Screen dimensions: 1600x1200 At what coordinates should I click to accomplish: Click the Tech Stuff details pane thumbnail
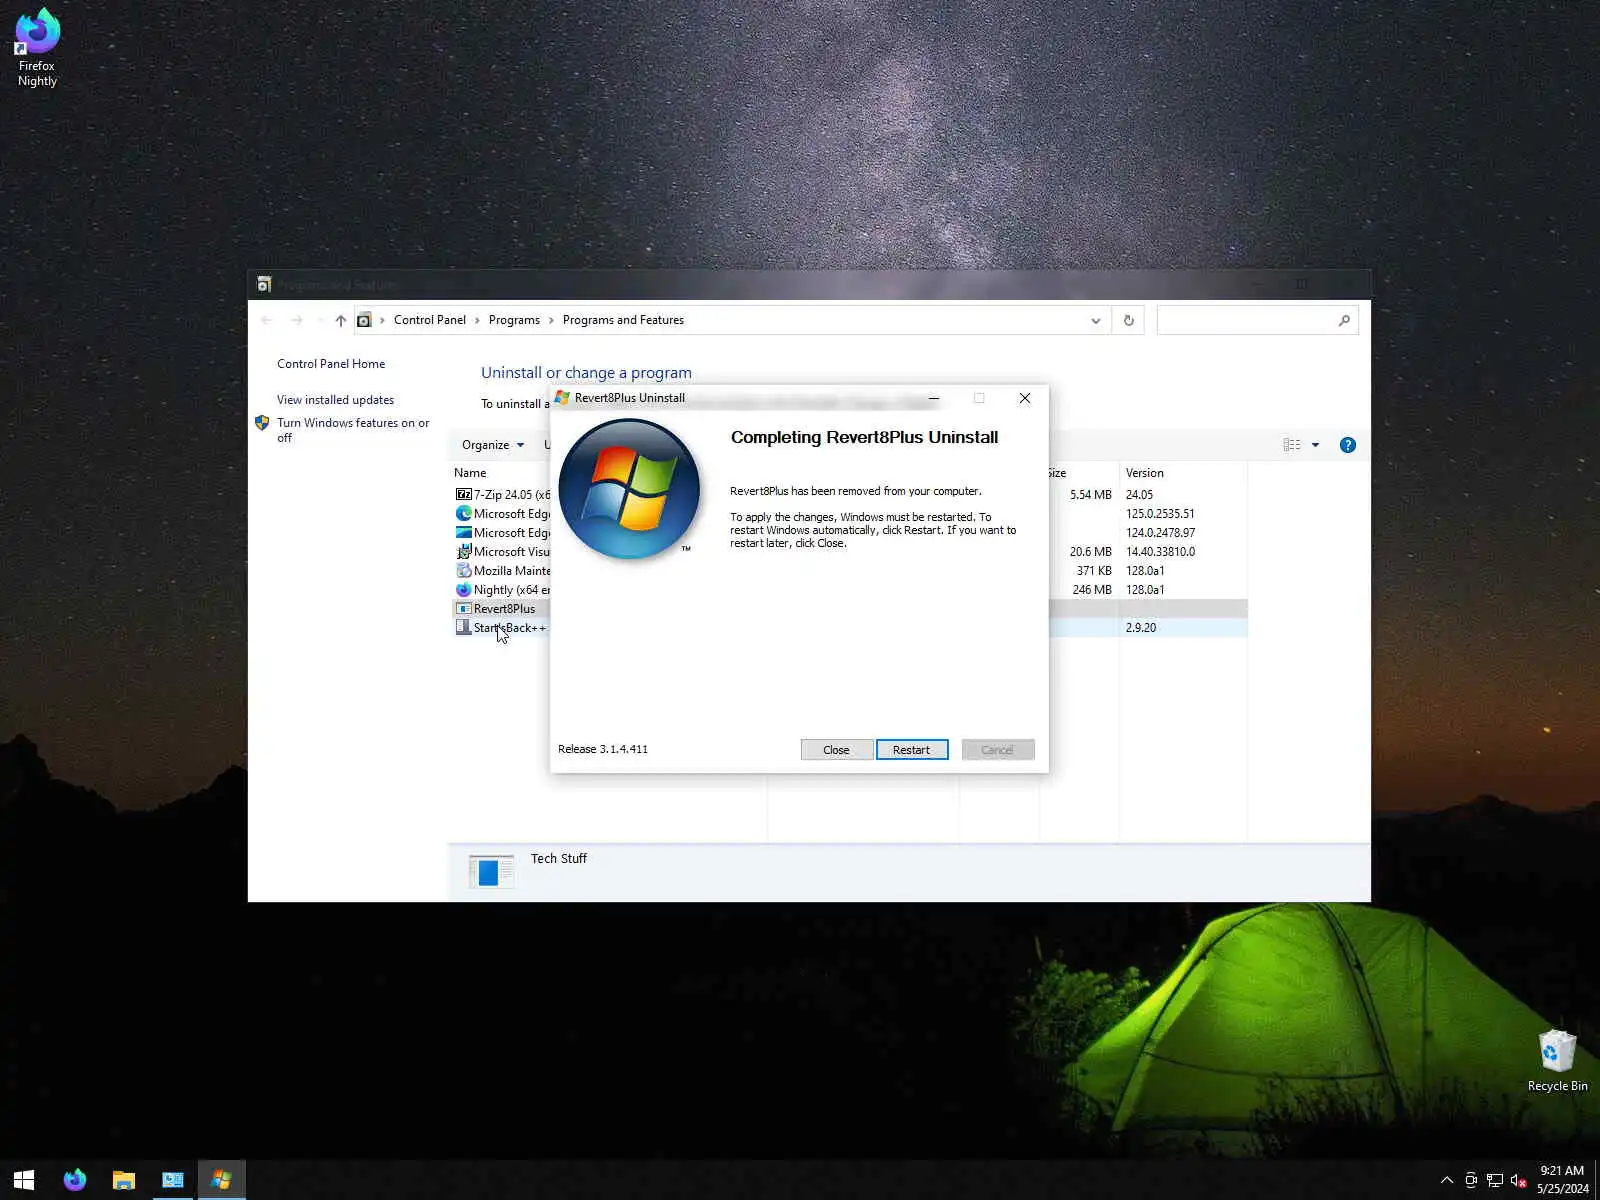click(491, 871)
